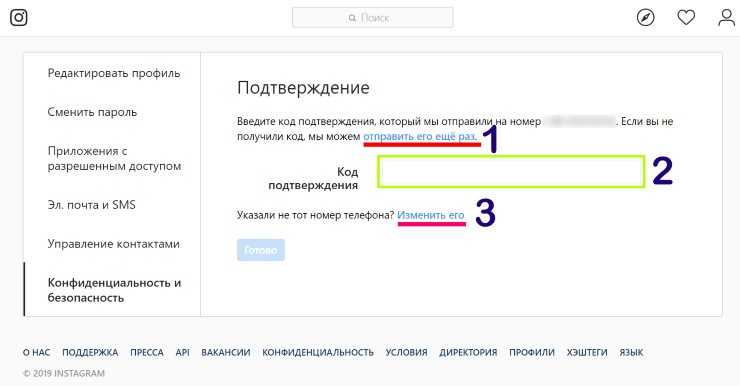Viewport: 740px width, 386px height.
Task: Open Управление контактами section
Action: click(x=114, y=244)
